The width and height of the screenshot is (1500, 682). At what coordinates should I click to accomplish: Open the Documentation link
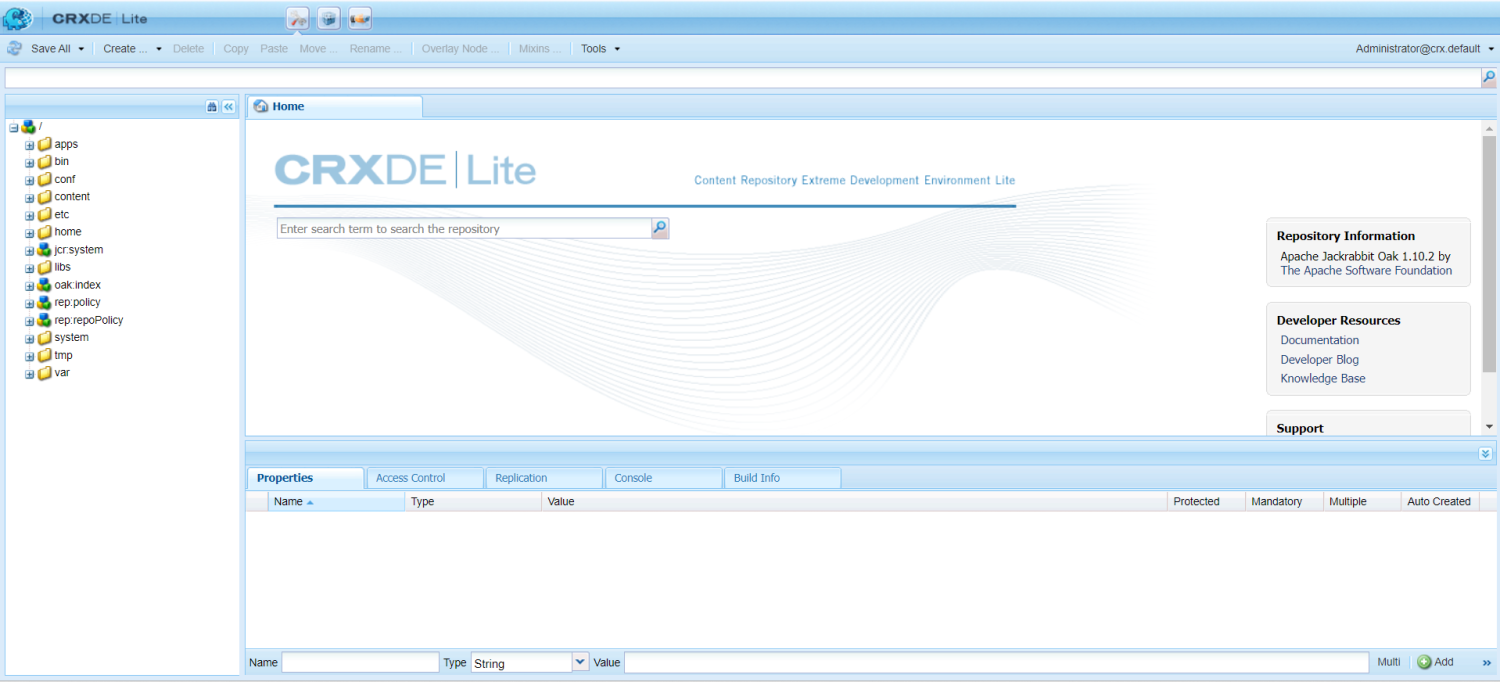click(x=1319, y=340)
